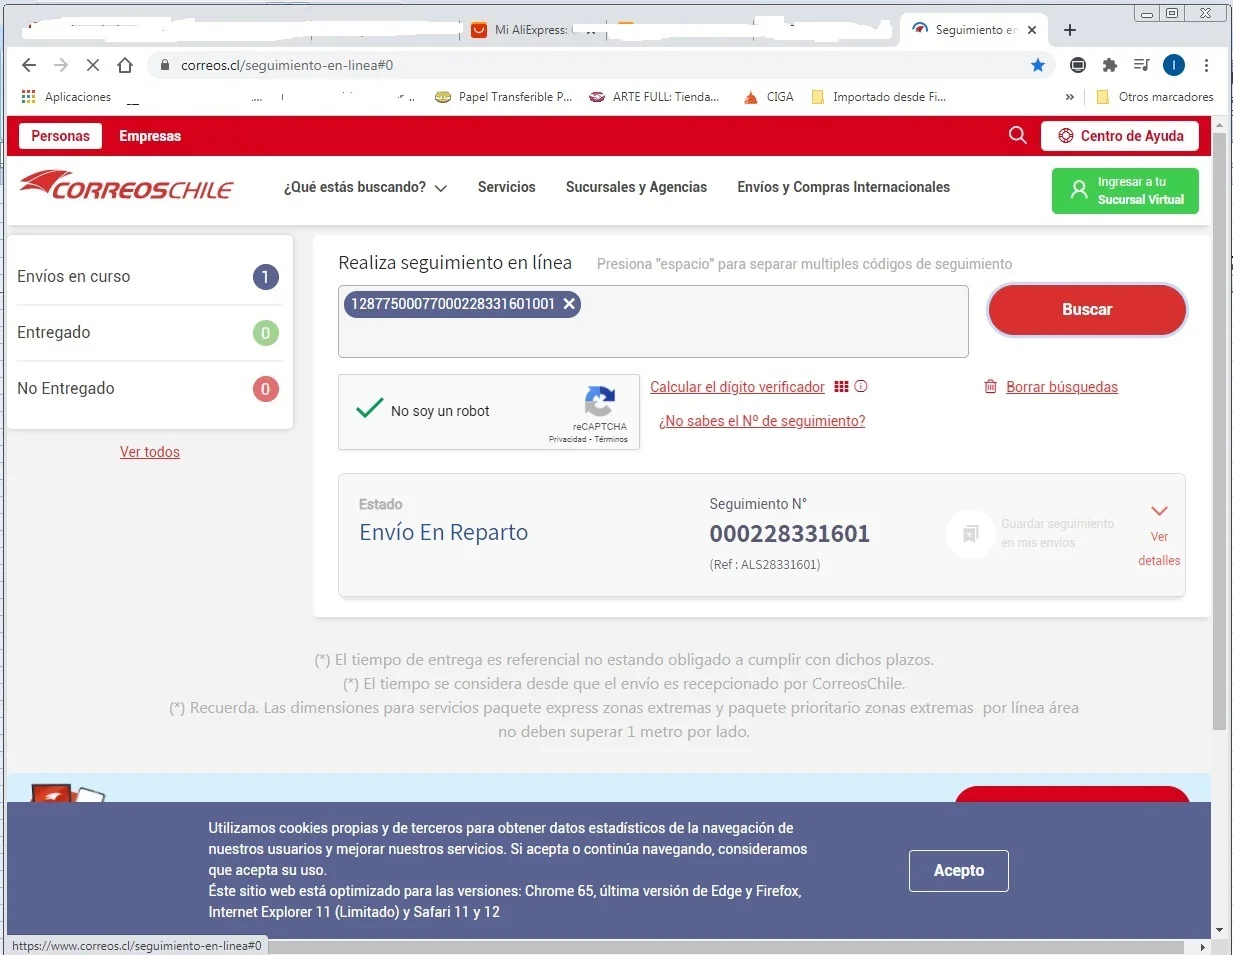Click the trash icon next to Borrar búsquedas
1233x955 pixels.
[990, 386]
